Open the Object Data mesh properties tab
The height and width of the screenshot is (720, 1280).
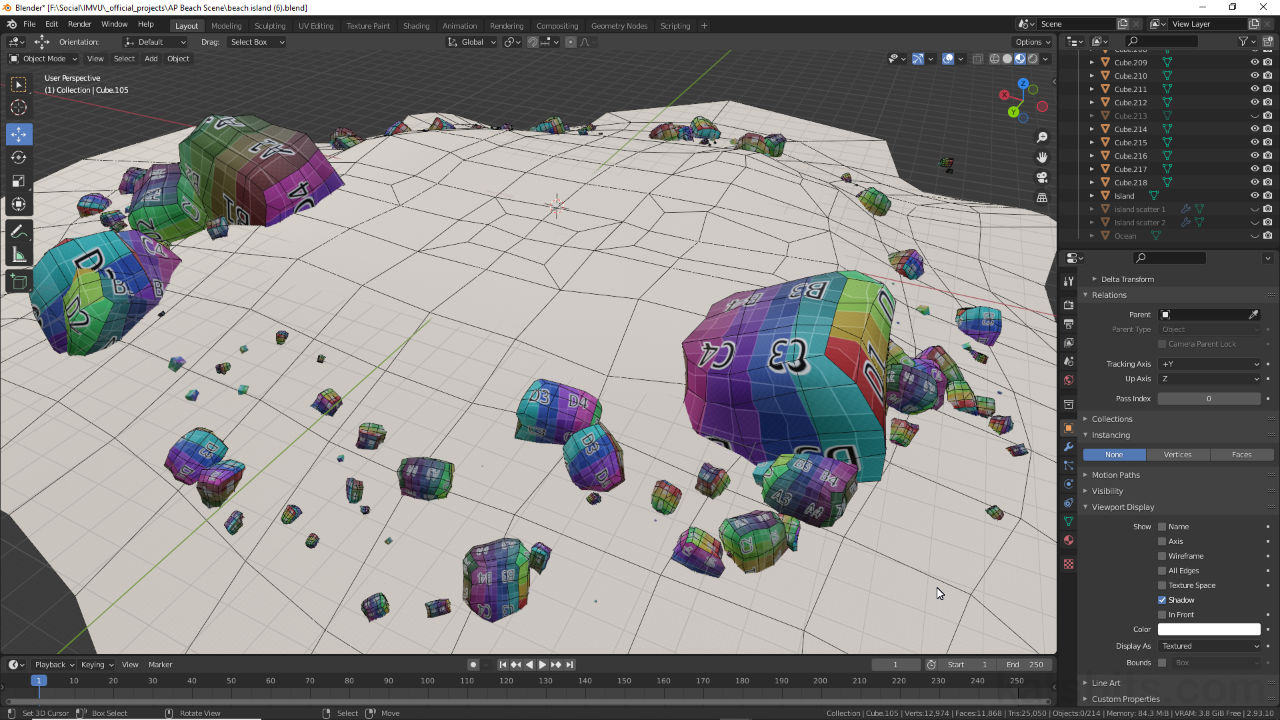point(1069,521)
